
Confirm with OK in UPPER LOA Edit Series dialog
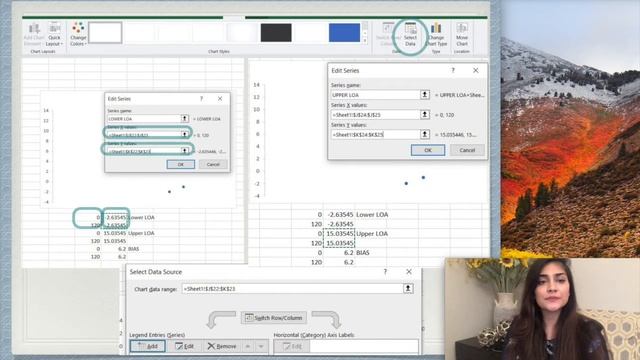pos(428,150)
